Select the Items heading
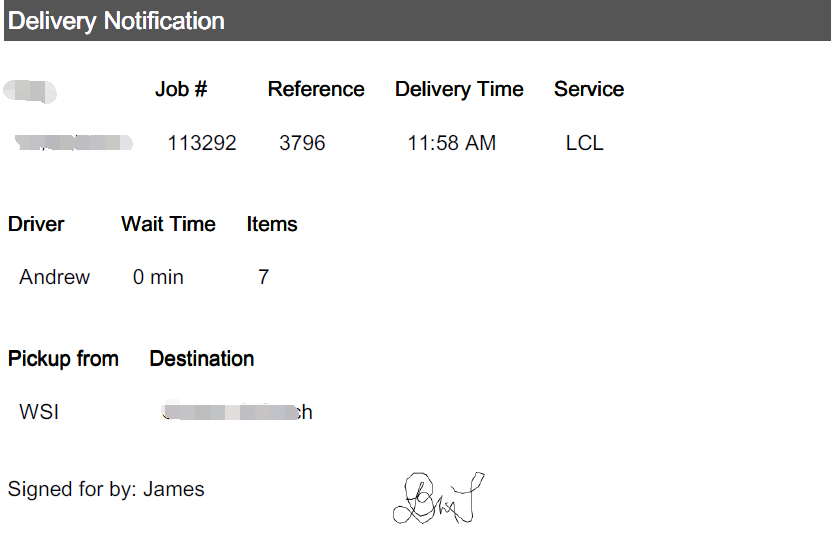Image resolution: width=833 pixels, height=543 pixels. [x=271, y=224]
